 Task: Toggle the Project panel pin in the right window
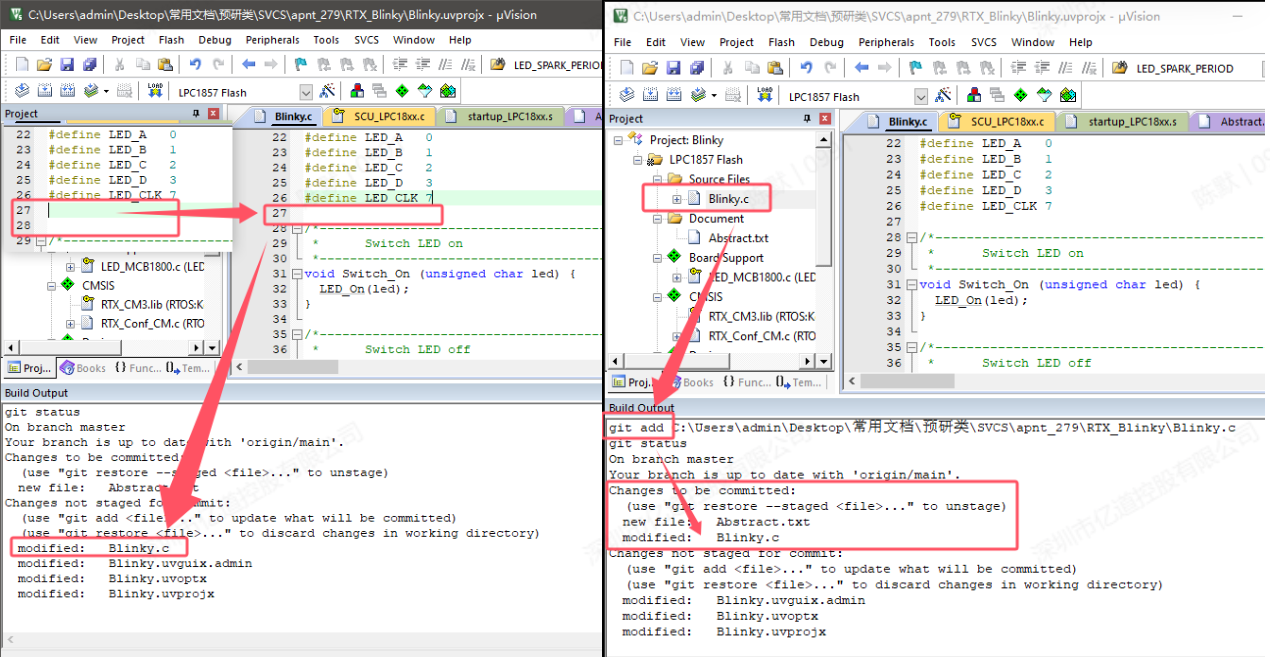[807, 119]
